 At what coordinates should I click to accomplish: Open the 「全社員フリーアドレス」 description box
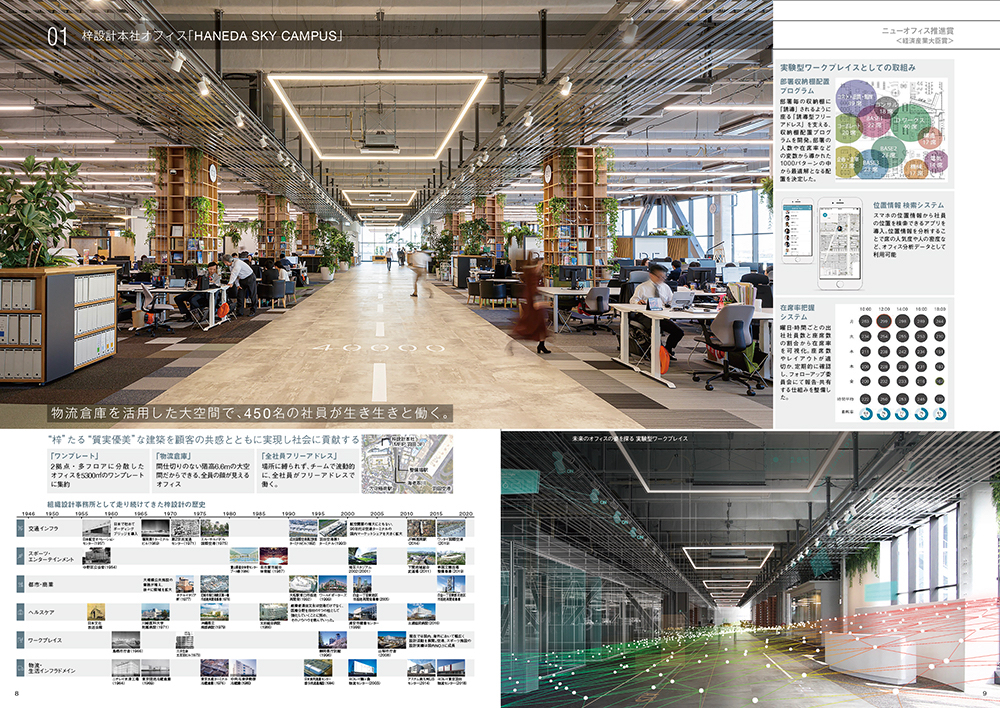pos(308,471)
